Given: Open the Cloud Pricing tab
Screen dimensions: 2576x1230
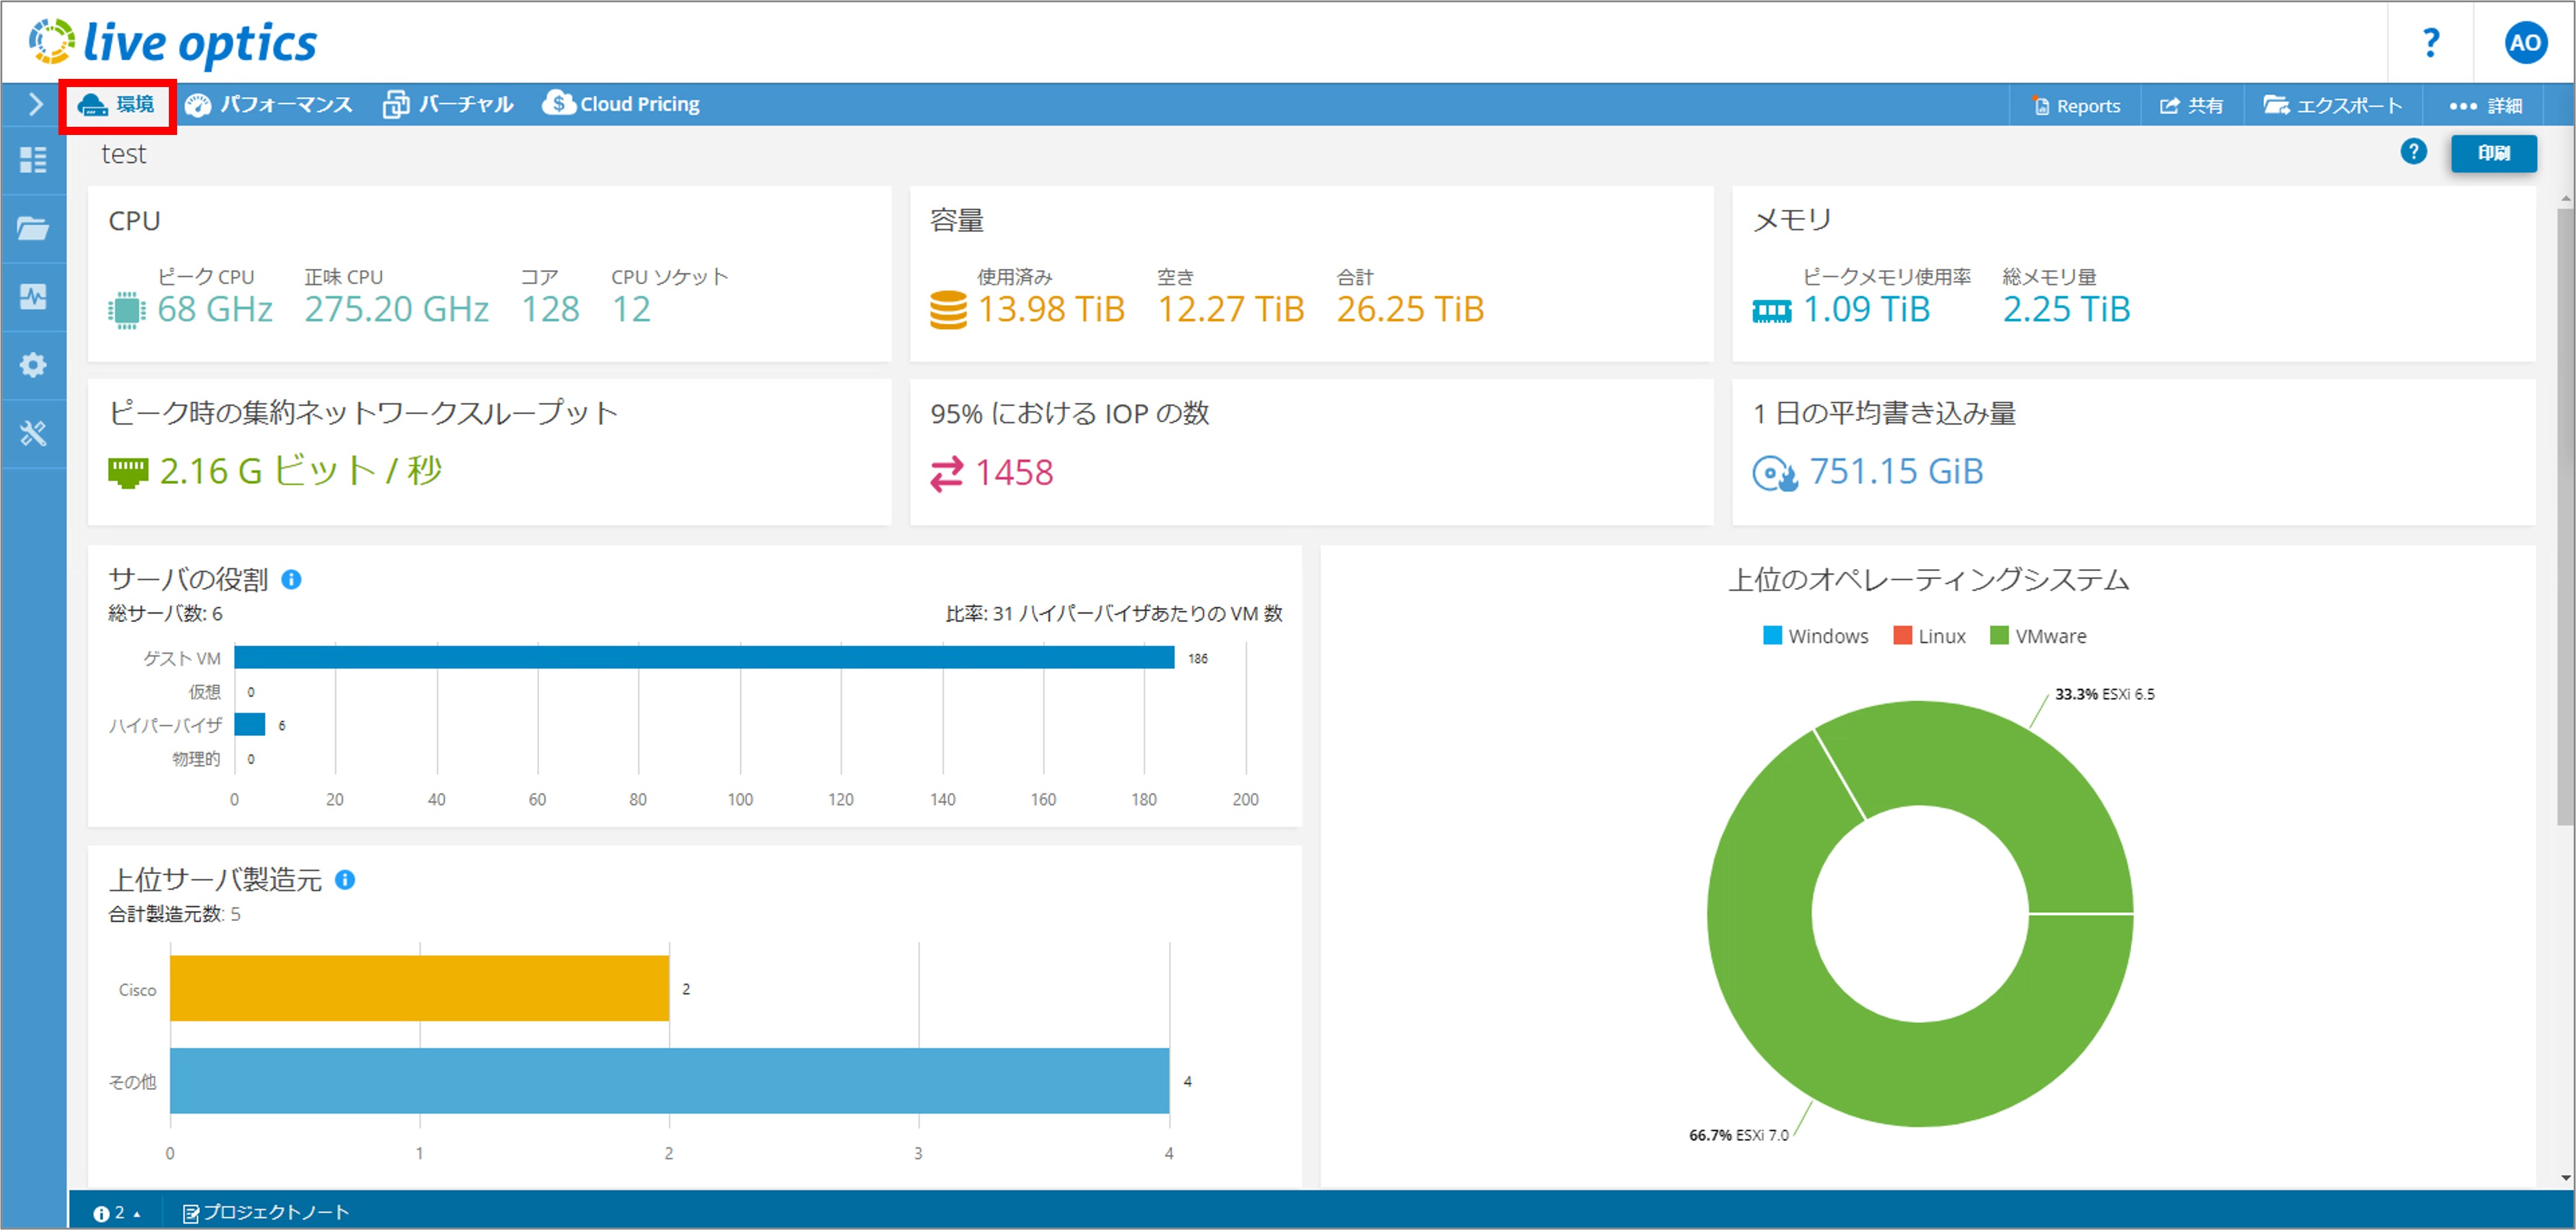Looking at the screenshot, I should tap(621, 104).
